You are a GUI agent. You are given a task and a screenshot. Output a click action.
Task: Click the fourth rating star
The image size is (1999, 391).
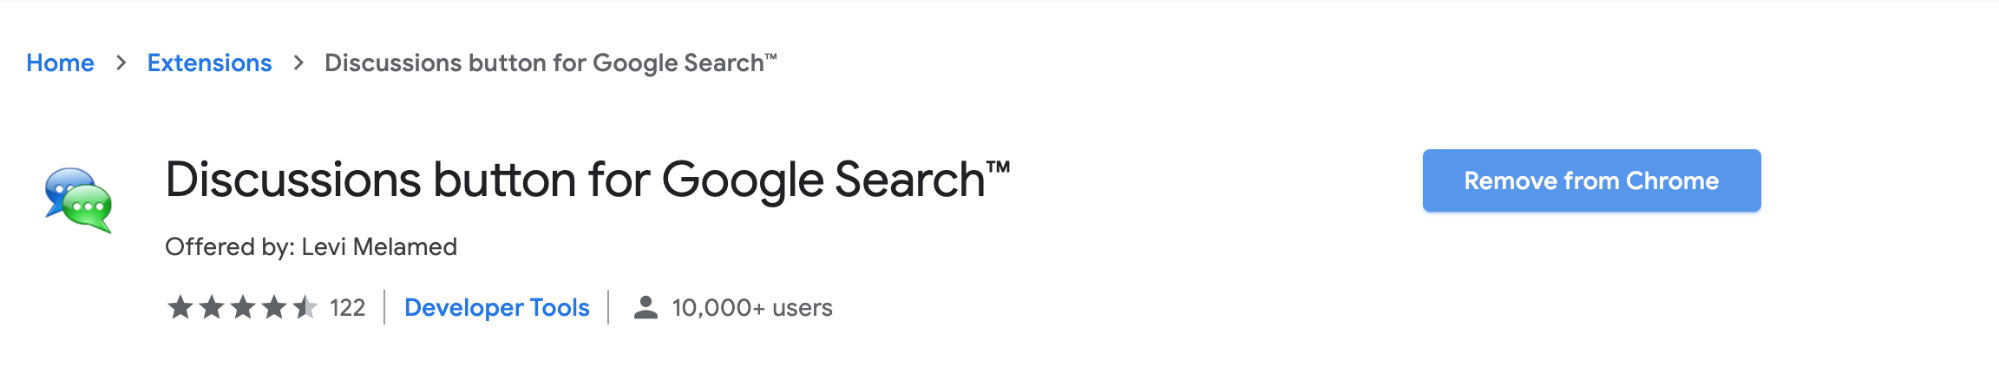click(x=274, y=307)
